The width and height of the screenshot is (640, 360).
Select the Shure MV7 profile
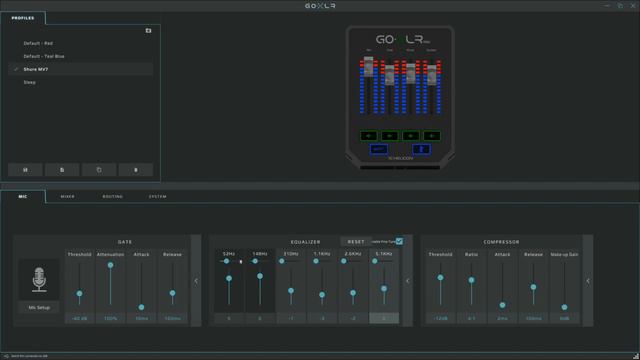click(81, 69)
